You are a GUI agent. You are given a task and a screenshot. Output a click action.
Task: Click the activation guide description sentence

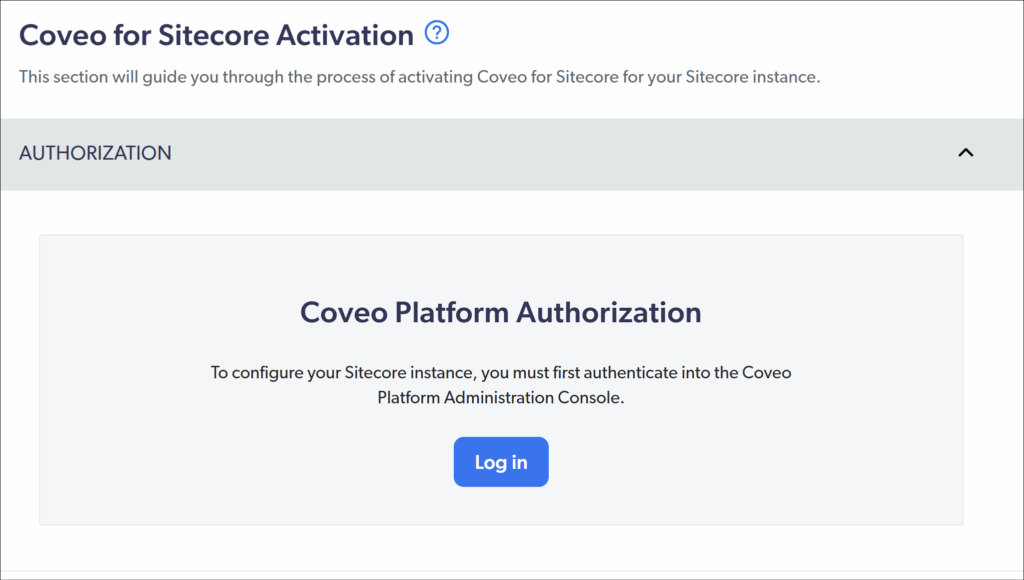pyautogui.click(x=419, y=77)
